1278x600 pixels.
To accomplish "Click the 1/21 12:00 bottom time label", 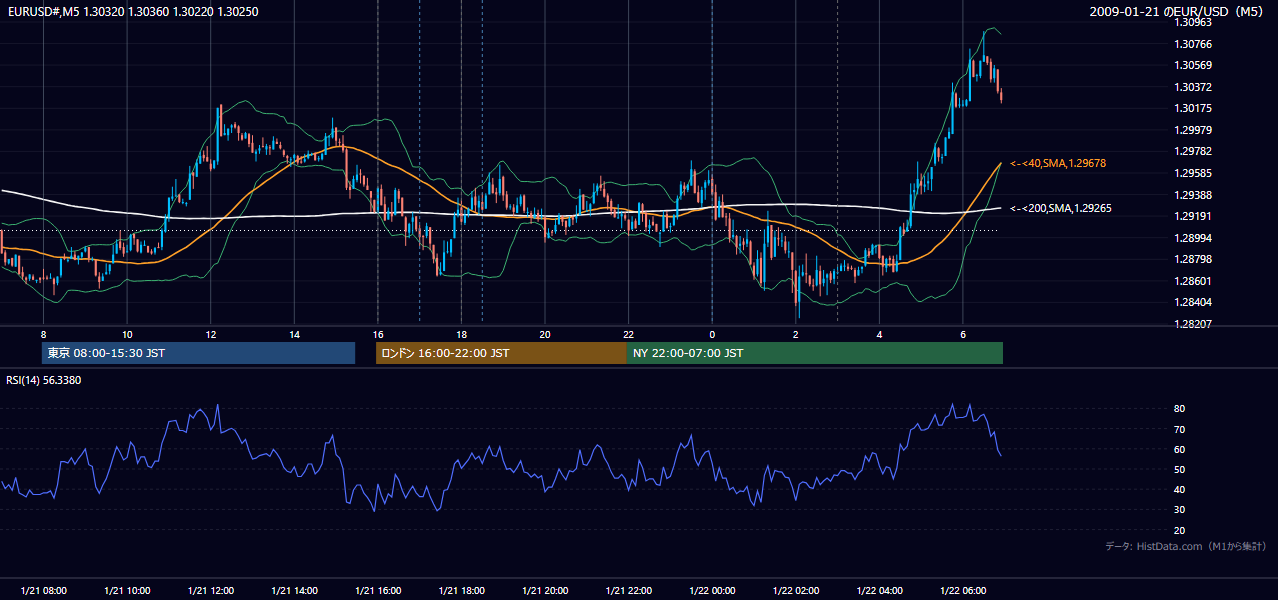I will click(x=211, y=591).
